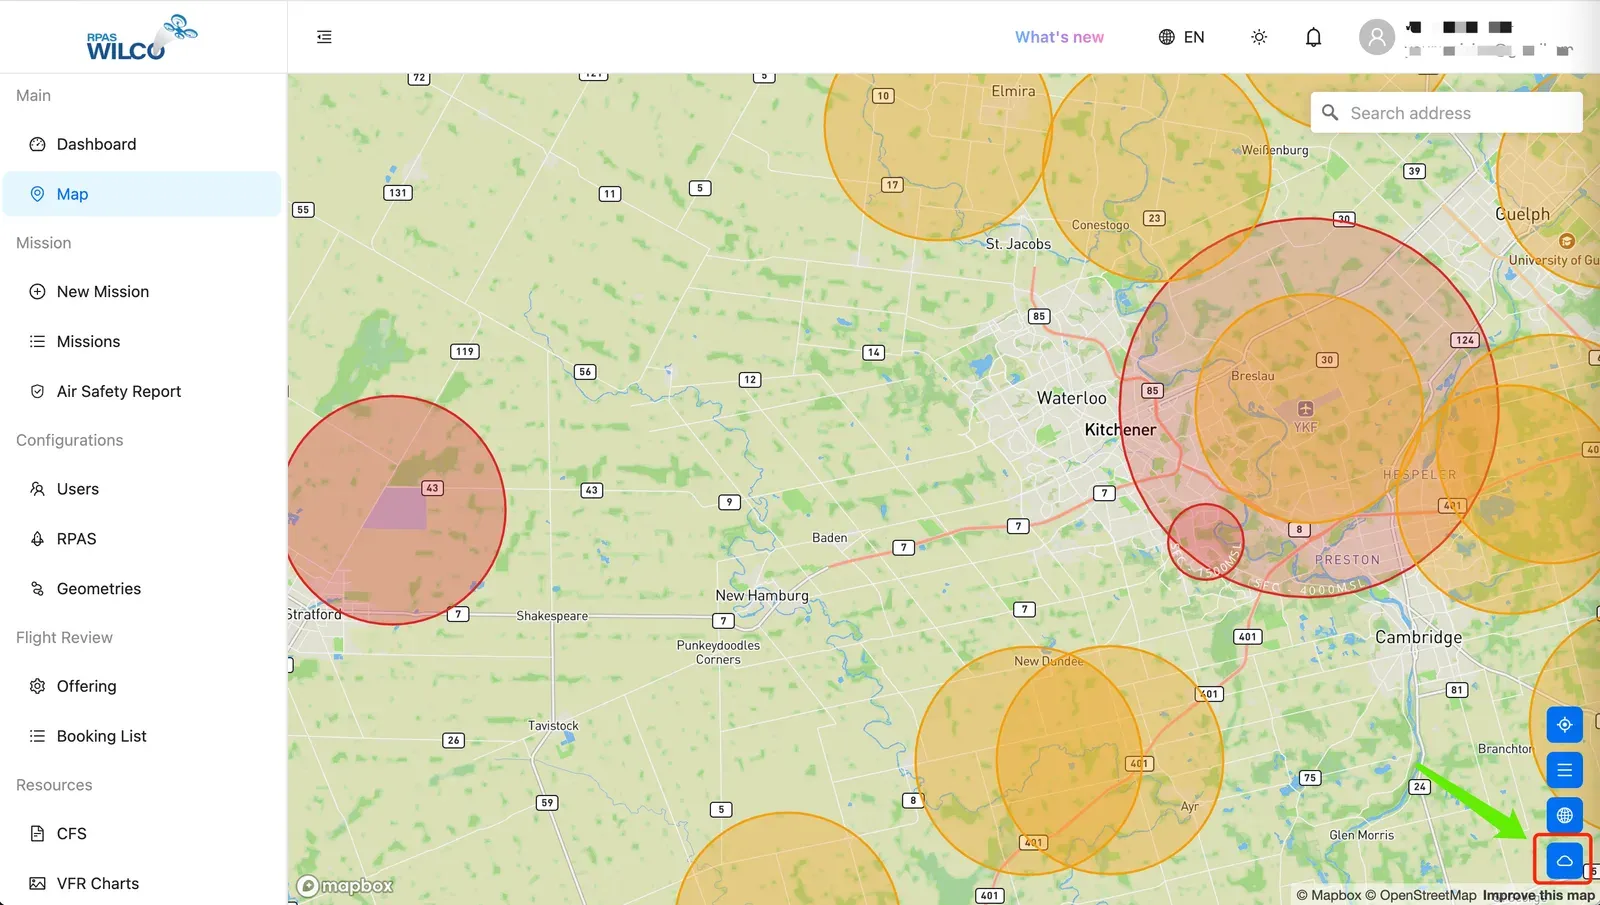
Task: Open the notifications bell
Action: pos(1313,37)
